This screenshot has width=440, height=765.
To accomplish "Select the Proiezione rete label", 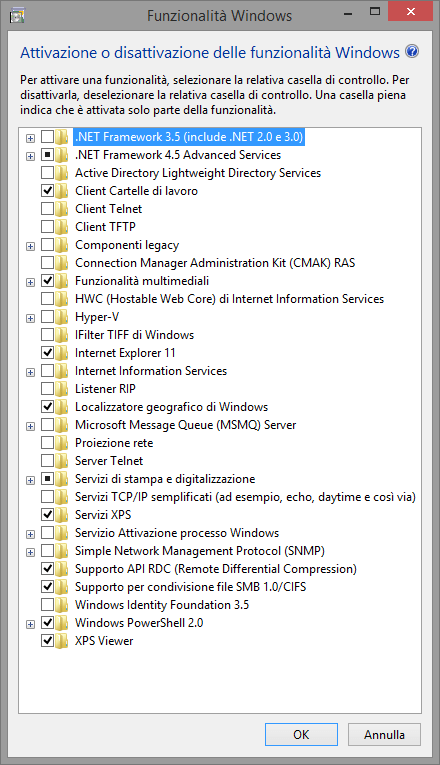I will tap(114, 443).
